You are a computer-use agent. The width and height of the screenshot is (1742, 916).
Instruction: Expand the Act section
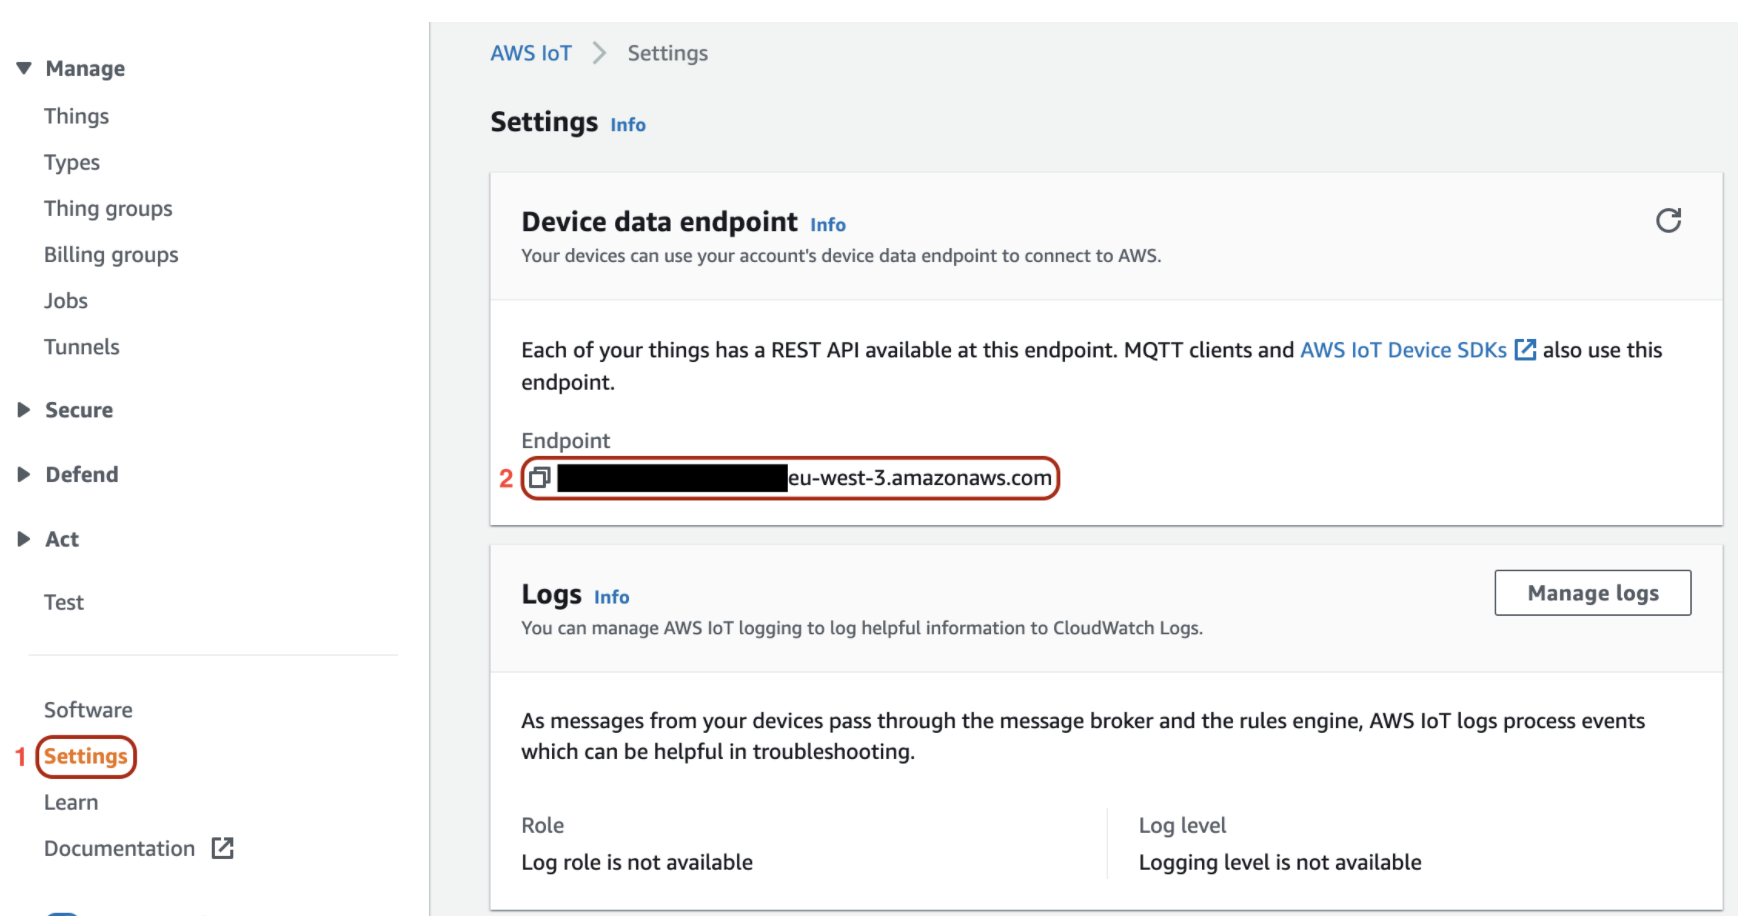pyautogui.click(x=24, y=539)
